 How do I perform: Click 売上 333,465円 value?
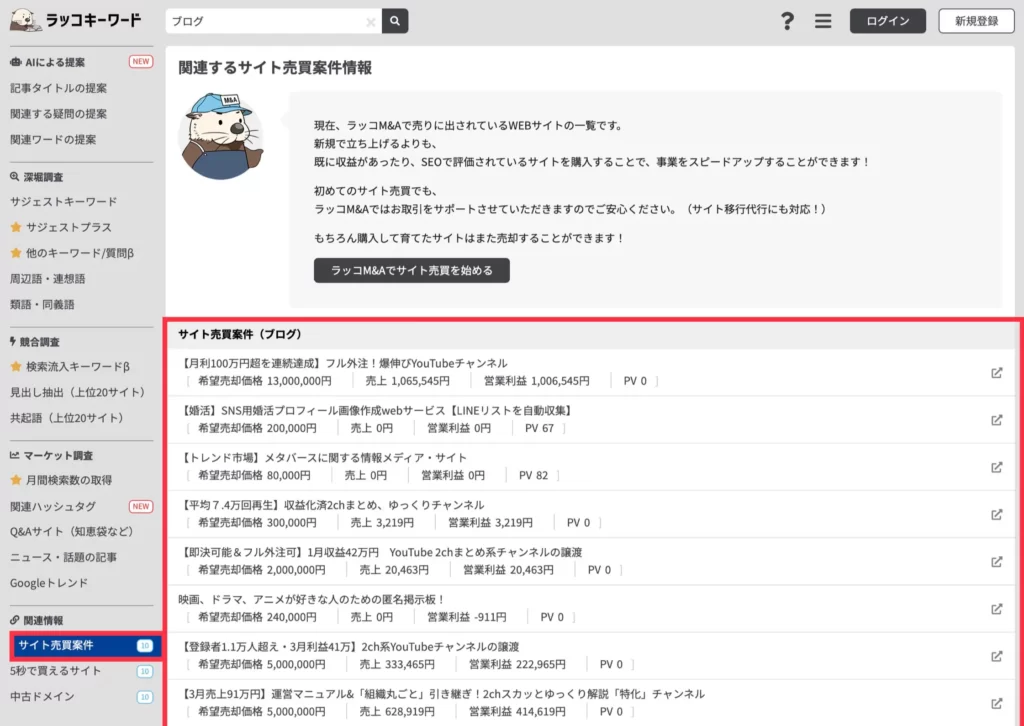397,664
